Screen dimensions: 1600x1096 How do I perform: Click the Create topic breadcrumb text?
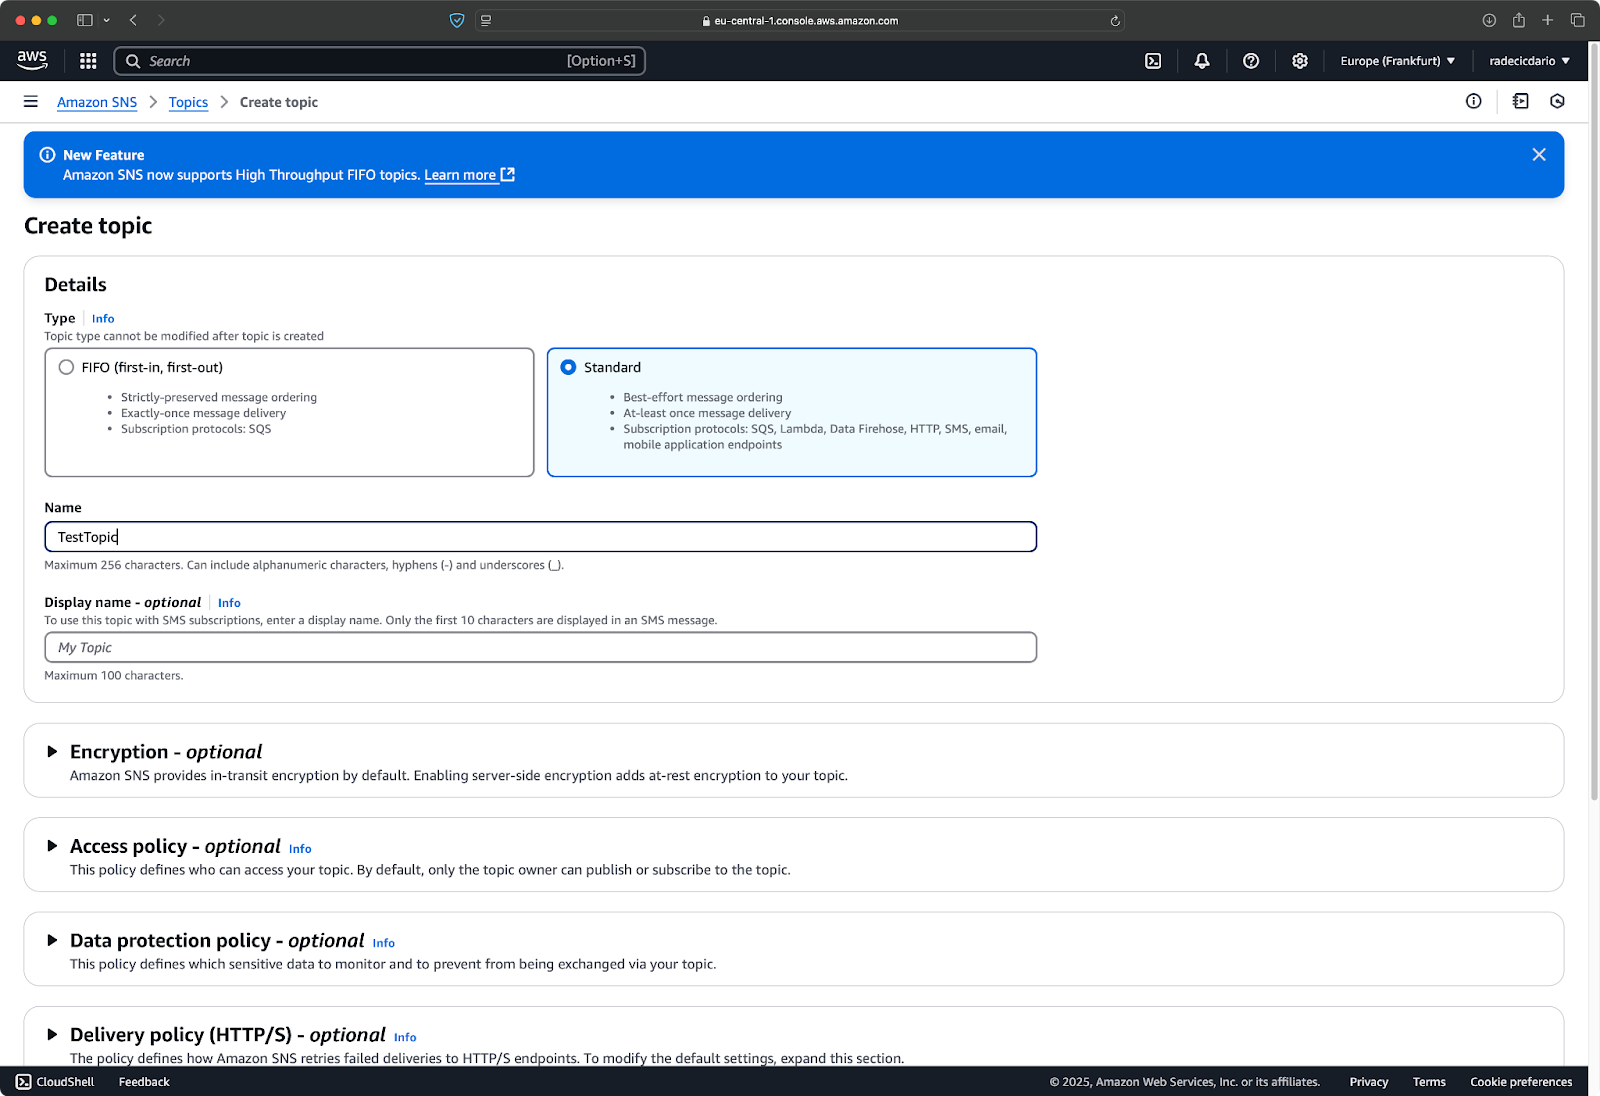279,102
